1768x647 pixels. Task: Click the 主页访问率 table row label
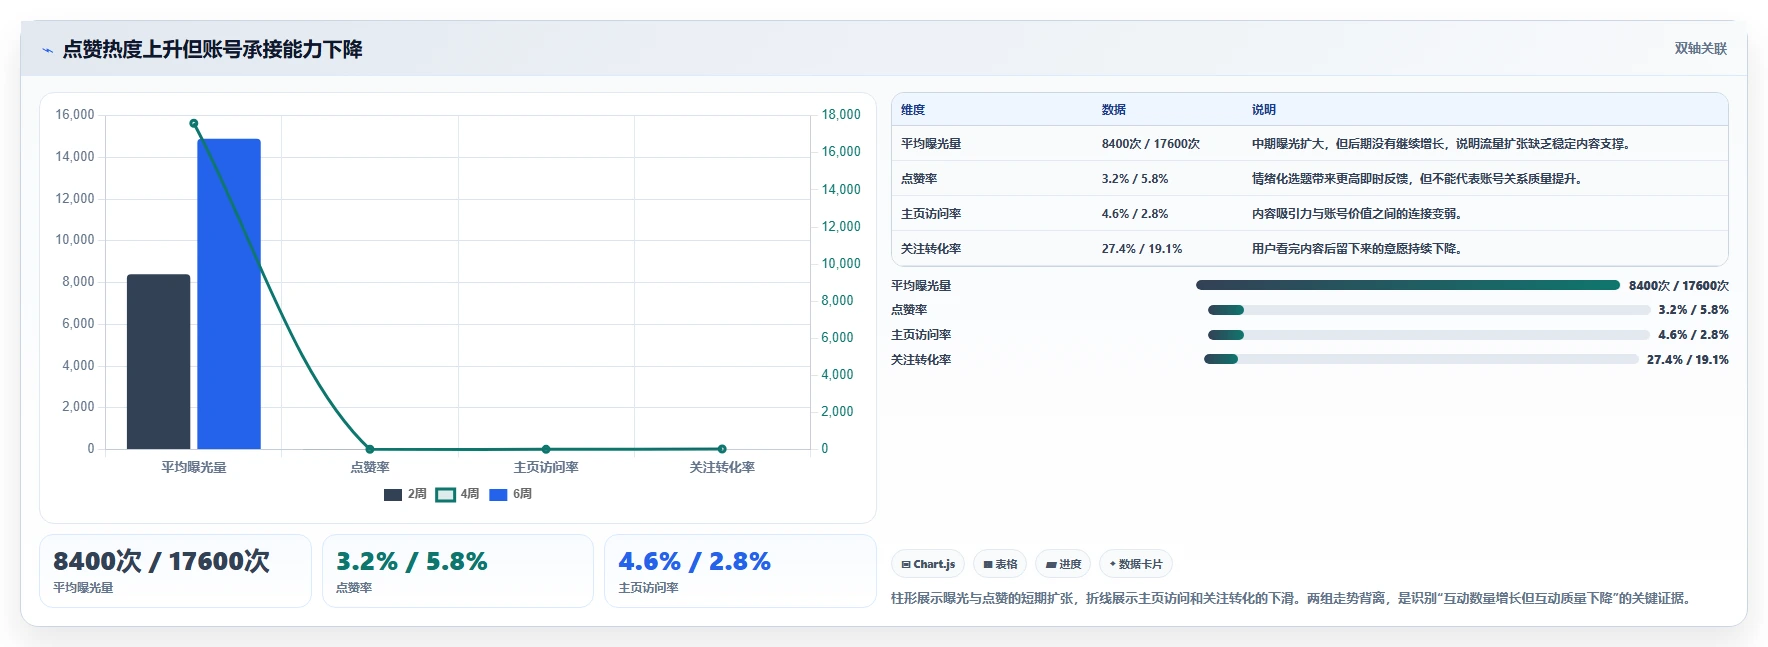click(931, 214)
